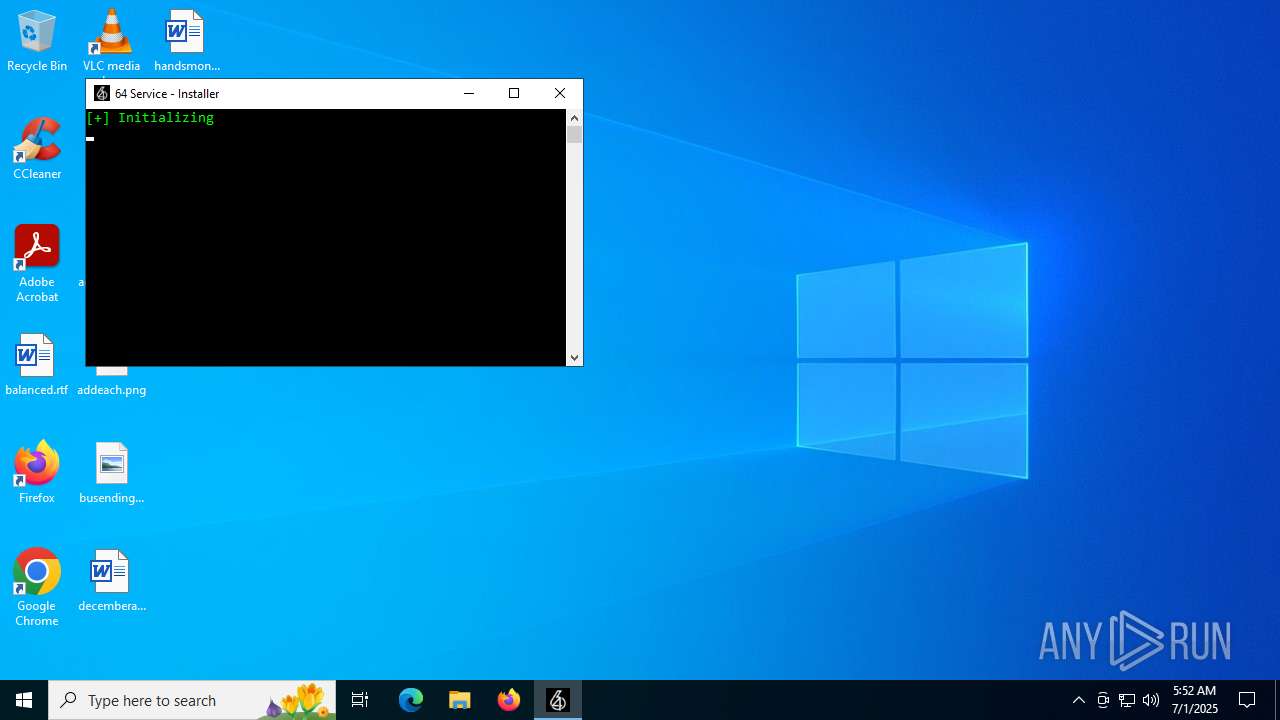Select the decembera Word document icon
Viewport: 1280px width, 720px height.
coord(111,581)
